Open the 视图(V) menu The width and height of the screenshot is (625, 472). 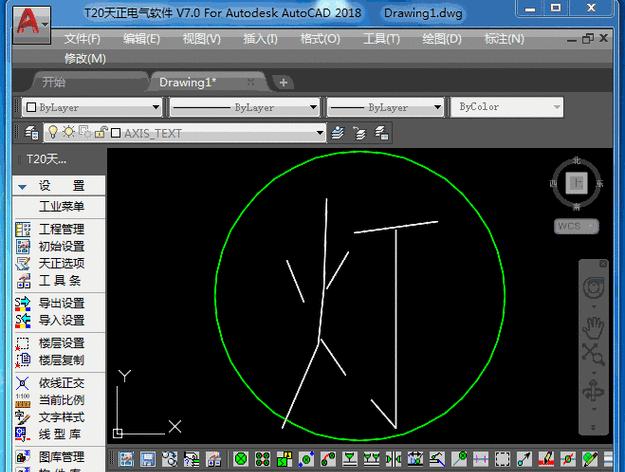[201, 39]
